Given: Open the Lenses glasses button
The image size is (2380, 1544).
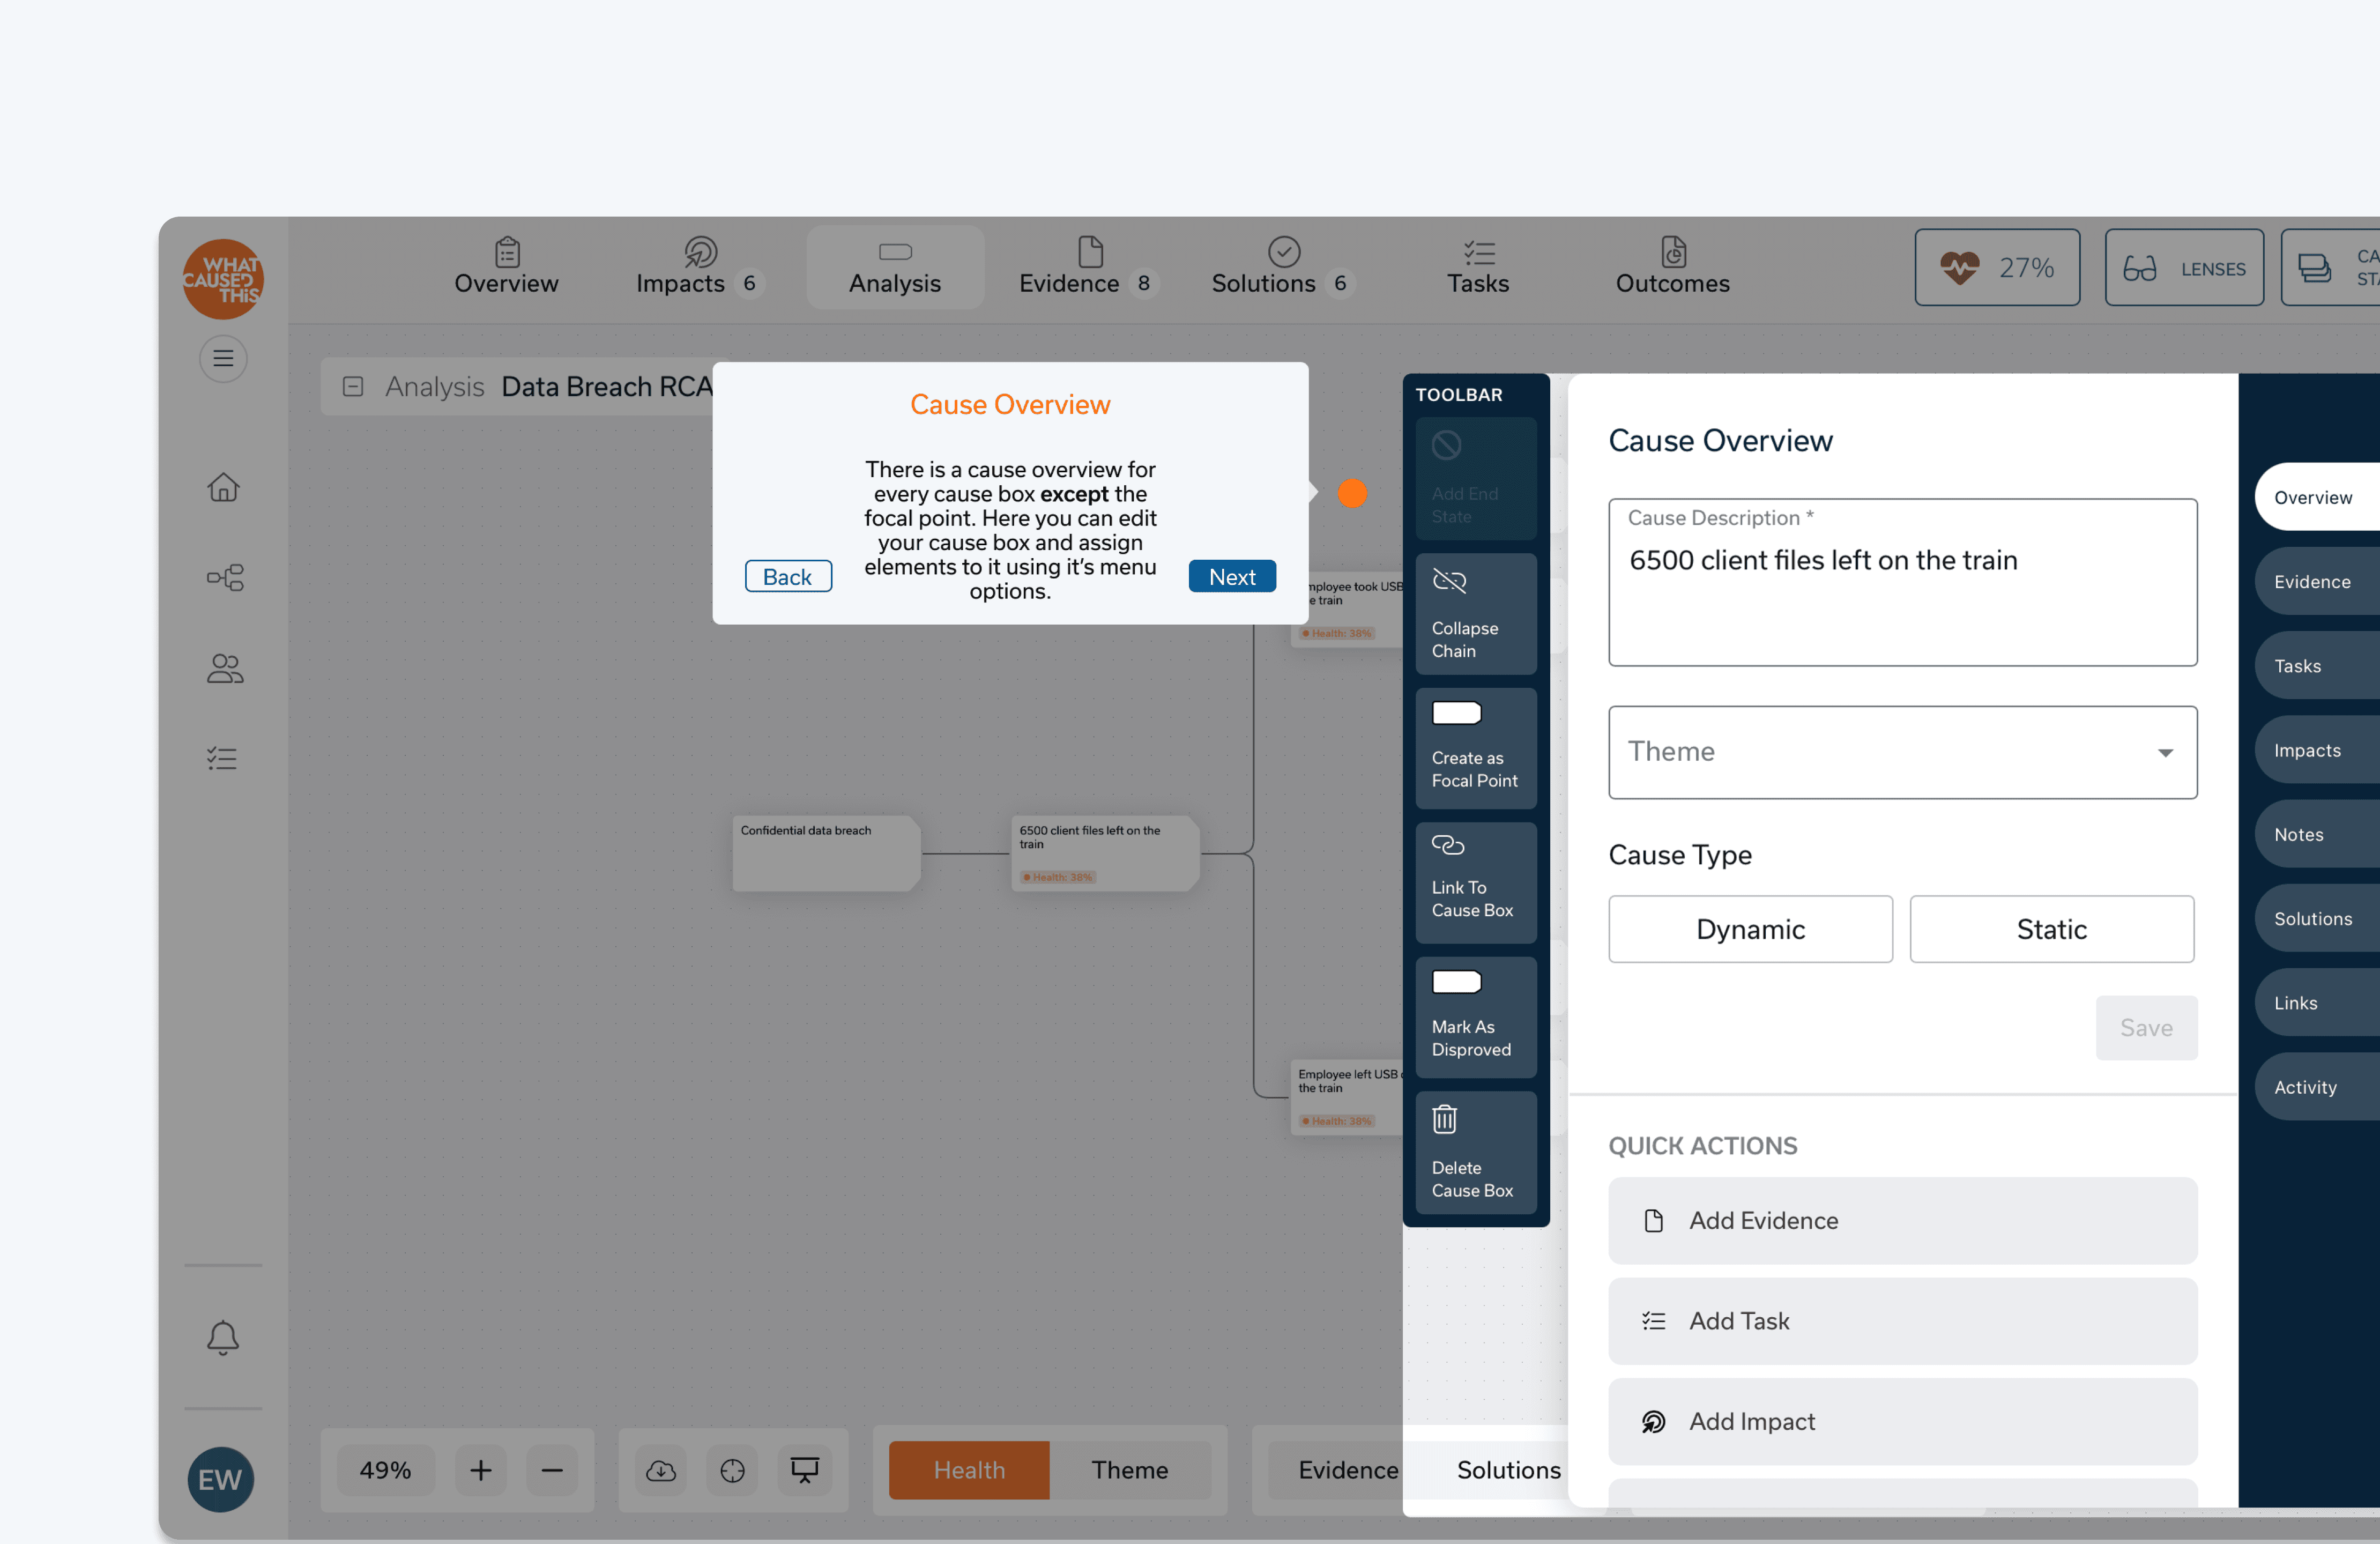Looking at the screenshot, I should [2183, 267].
